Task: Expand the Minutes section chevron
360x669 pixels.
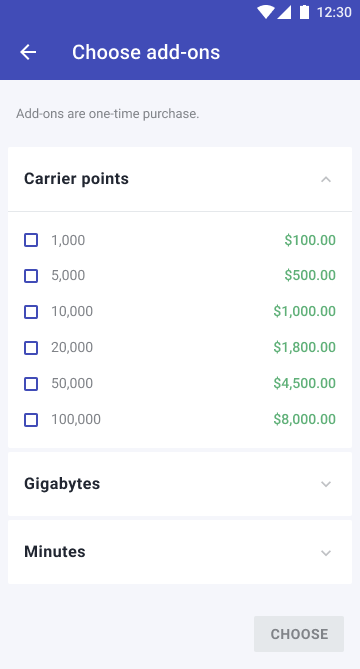Action: coord(326,553)
